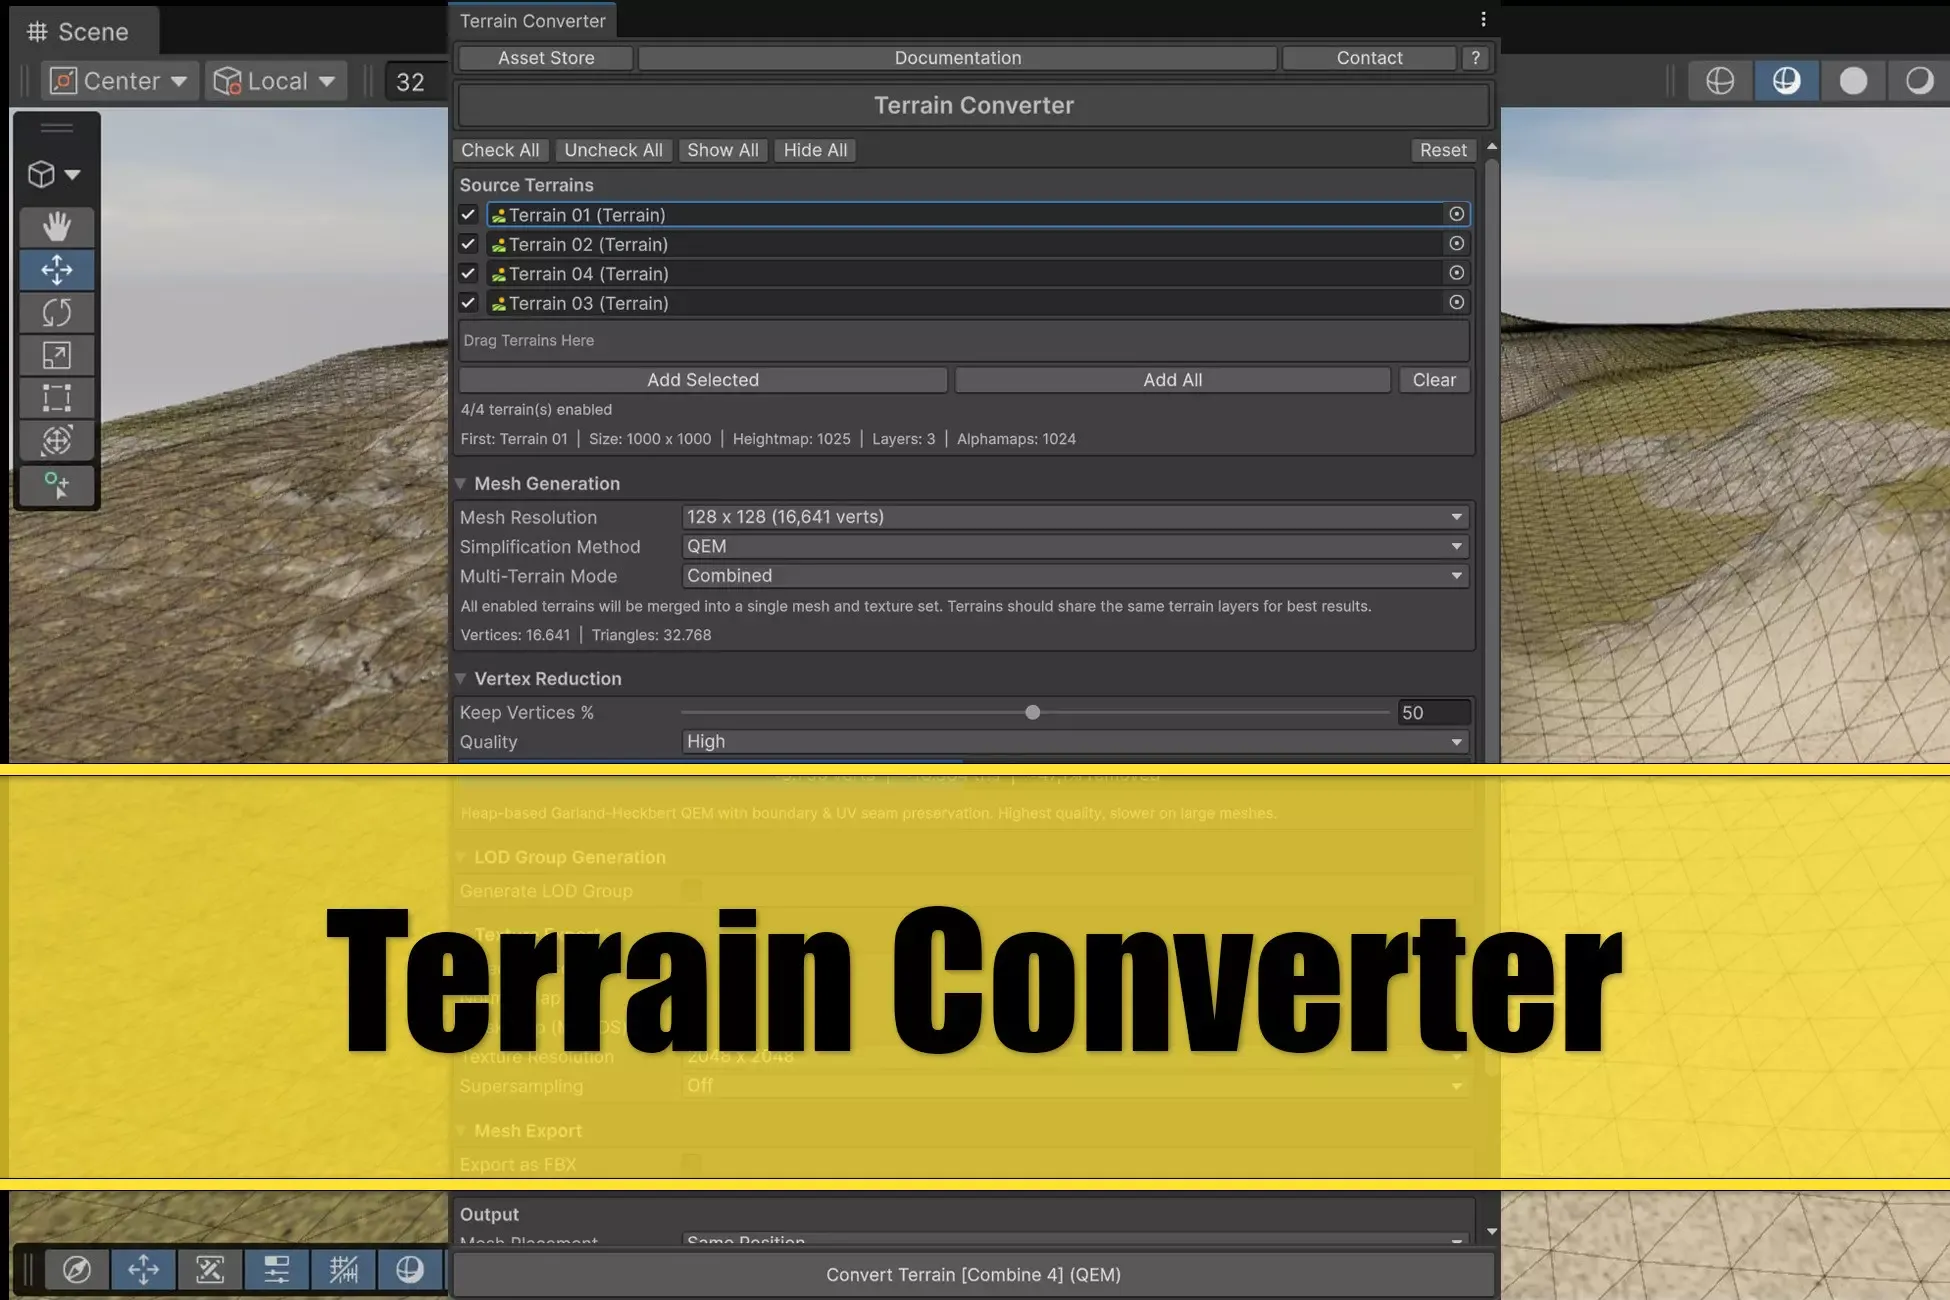1950x1300 pixels.
Task: Enable the Export as FBX checkbox
Action: click(x=692, y=1165)
